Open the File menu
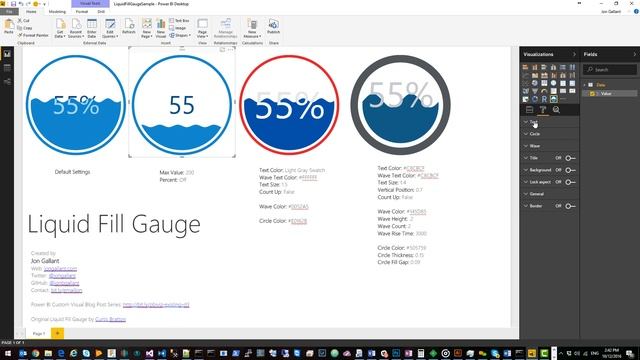640x360 pixels. tap(9, 11)
